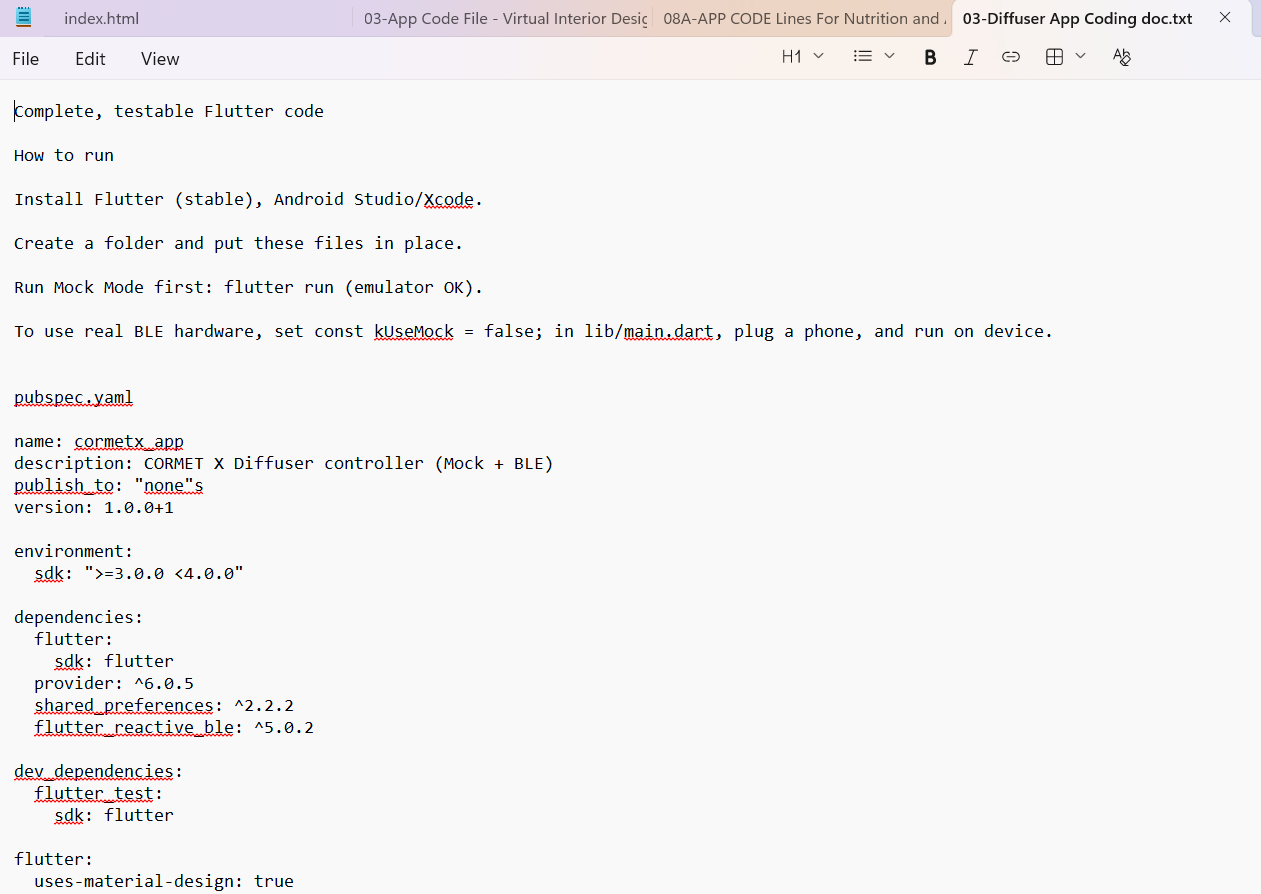This screenshot has width=1261, height=894.
Task: Click the bulleted list icon
Action: pyautogui.click(x=862, y=57)
